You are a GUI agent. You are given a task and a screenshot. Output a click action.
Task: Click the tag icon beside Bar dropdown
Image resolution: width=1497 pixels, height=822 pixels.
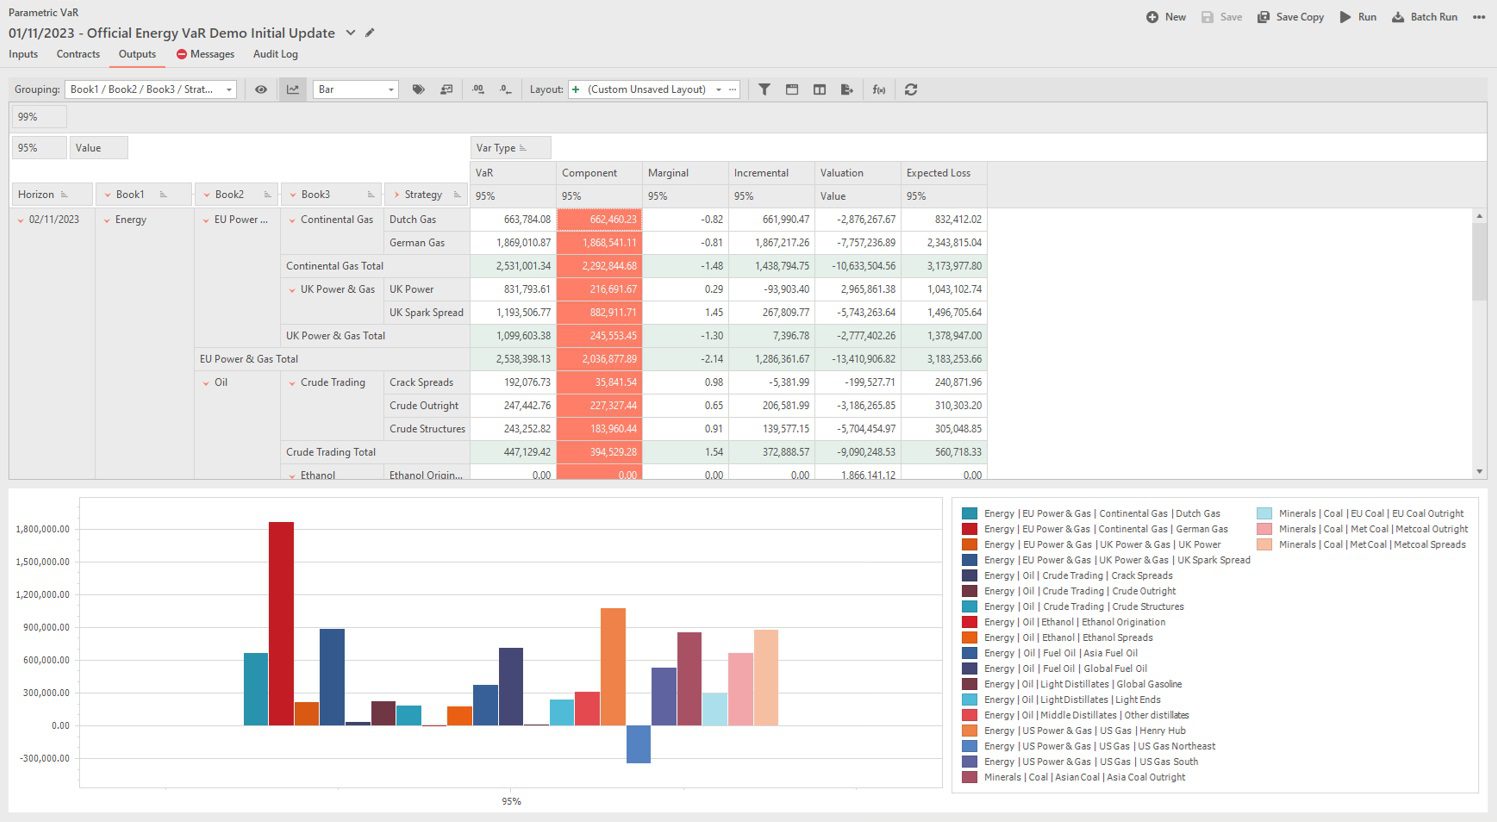418,89
